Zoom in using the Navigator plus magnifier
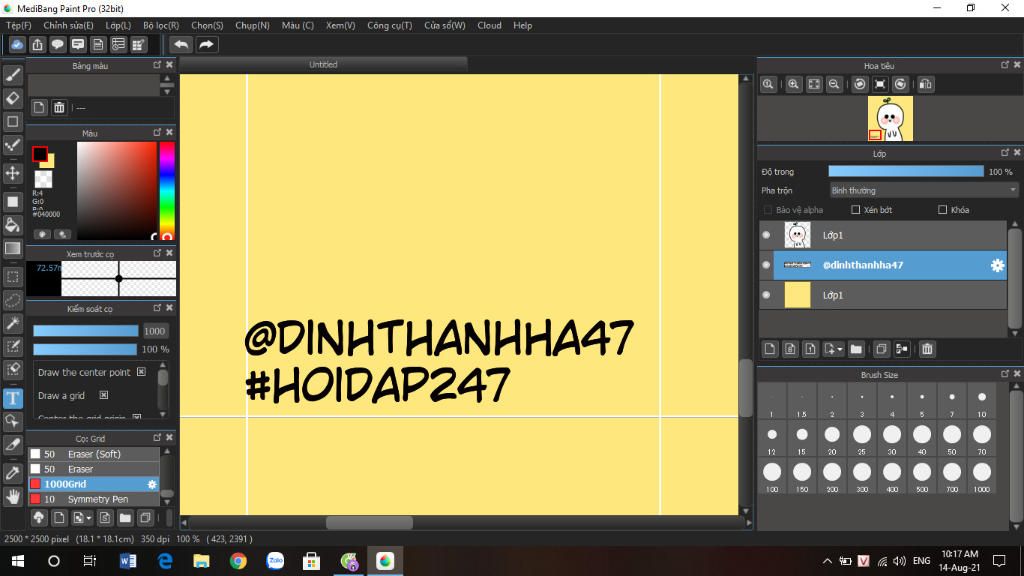This screenshot has height=576, width=1024. click(x=793, y=84)
